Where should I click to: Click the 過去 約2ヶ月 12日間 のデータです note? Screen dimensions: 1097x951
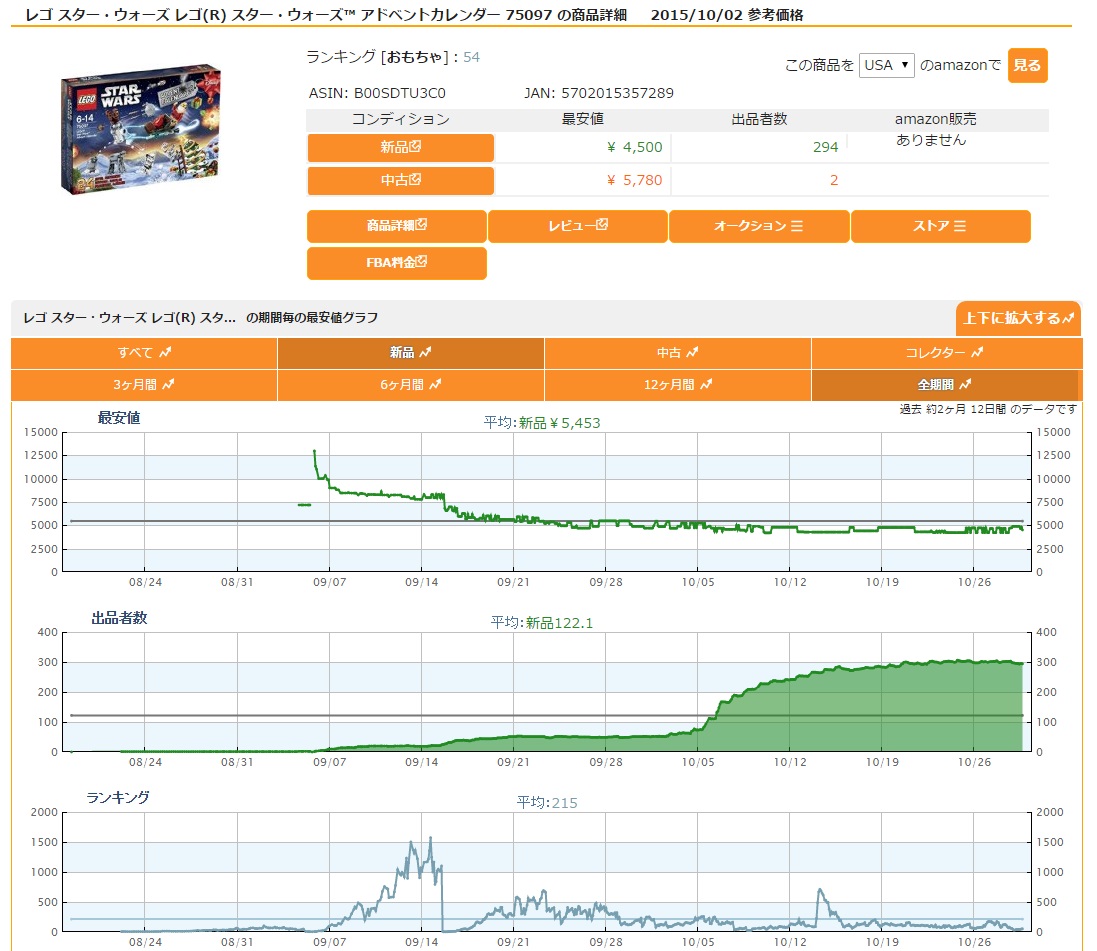click(x=988, y=409)
